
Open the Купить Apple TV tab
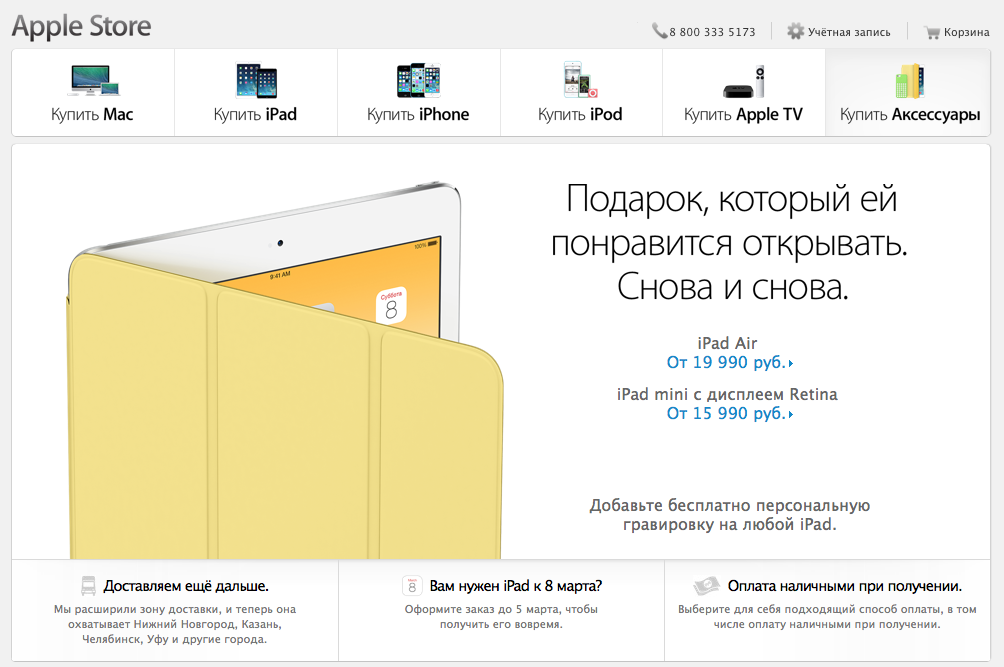[743, 92]
